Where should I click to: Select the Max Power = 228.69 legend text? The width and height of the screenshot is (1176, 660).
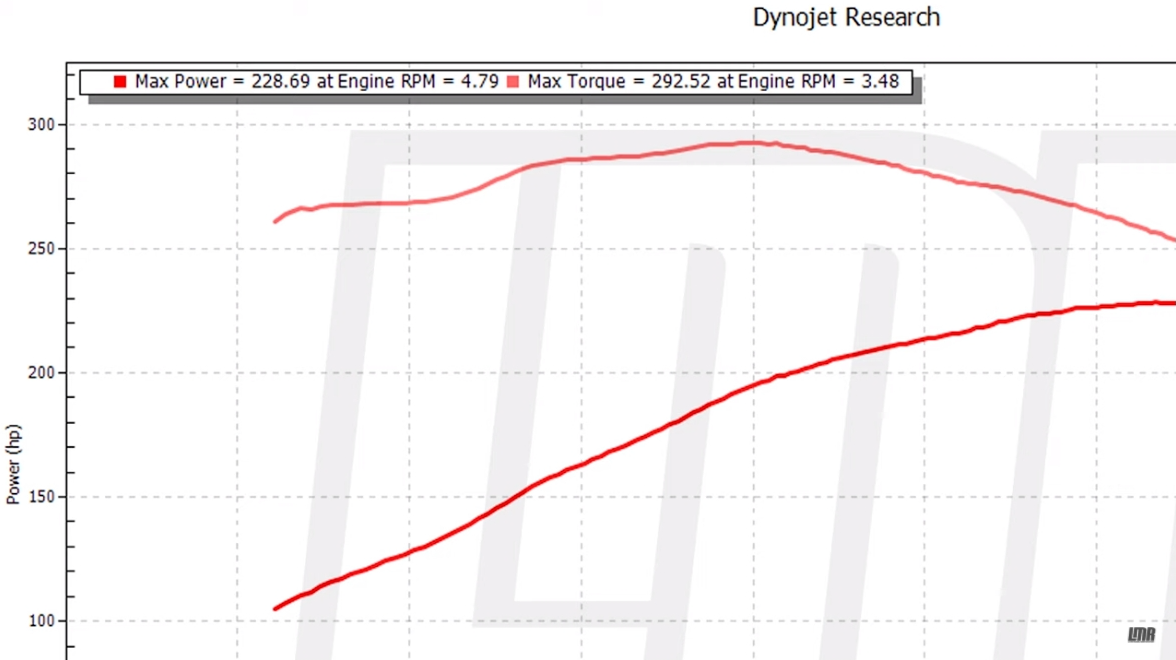316,82
